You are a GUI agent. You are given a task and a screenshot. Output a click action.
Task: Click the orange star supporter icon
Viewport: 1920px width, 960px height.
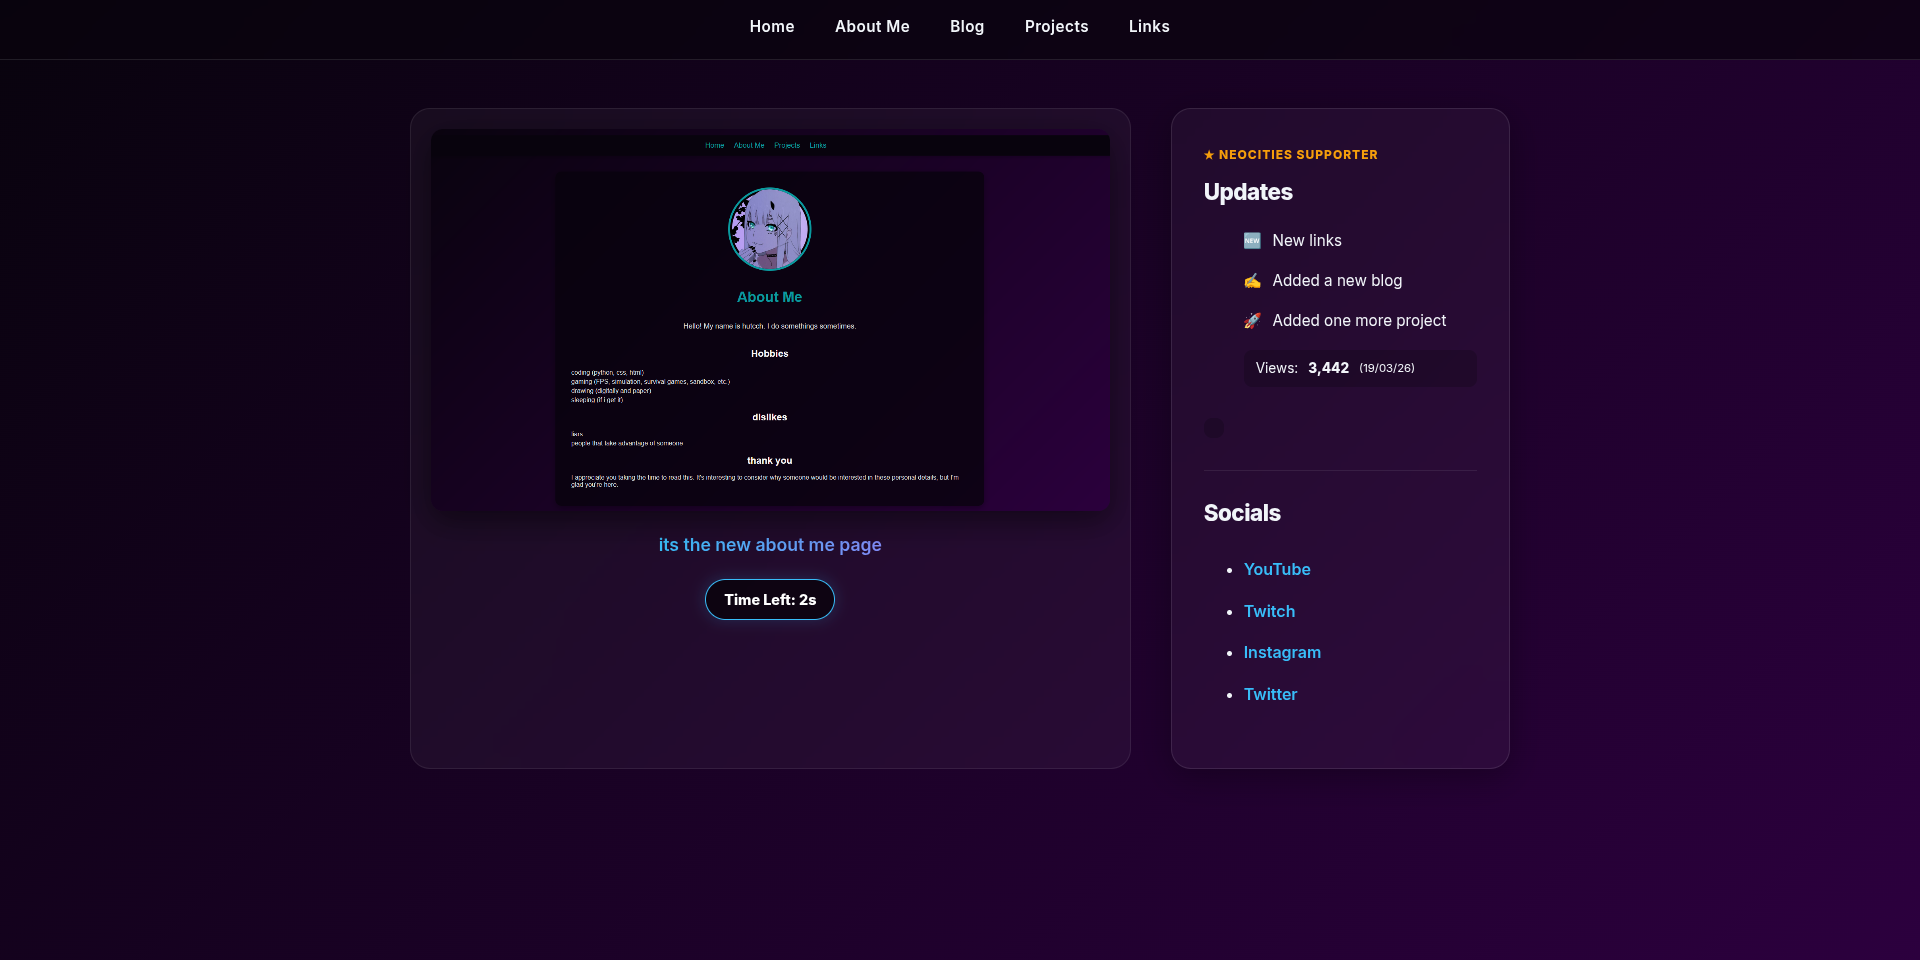[x=1209, y=155]
